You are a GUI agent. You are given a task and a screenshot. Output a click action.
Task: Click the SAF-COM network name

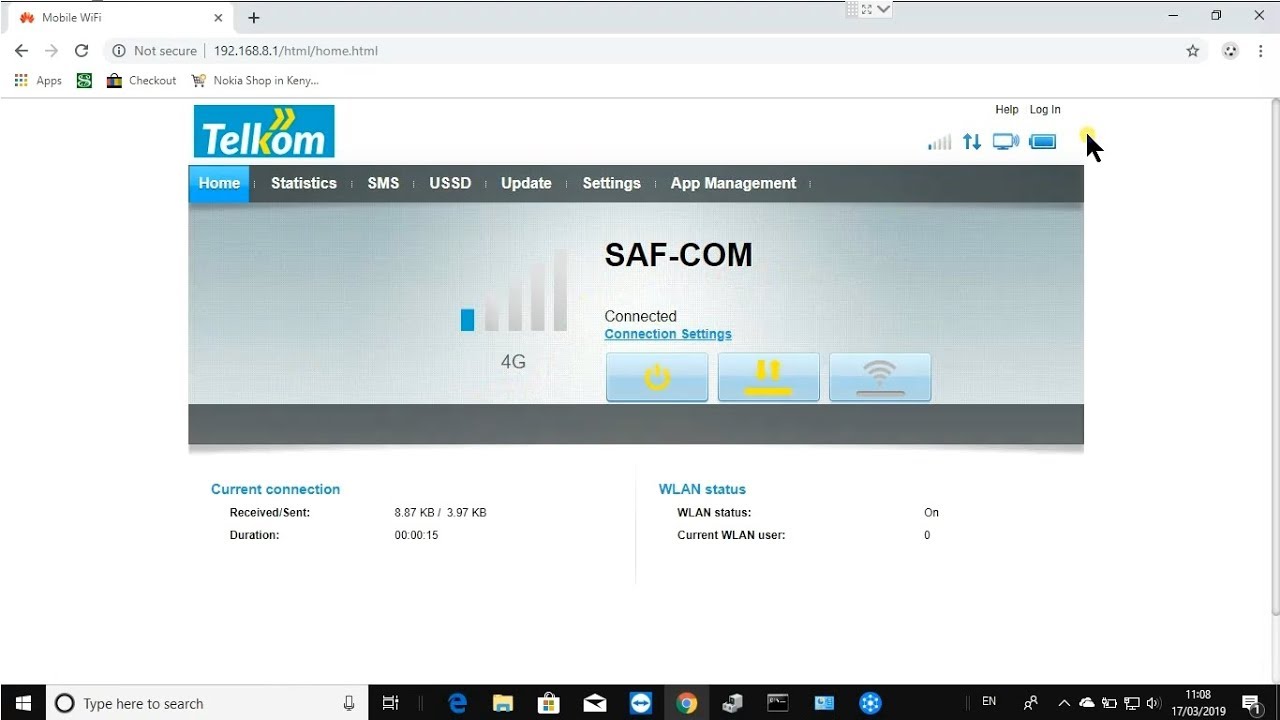(679, 255)
